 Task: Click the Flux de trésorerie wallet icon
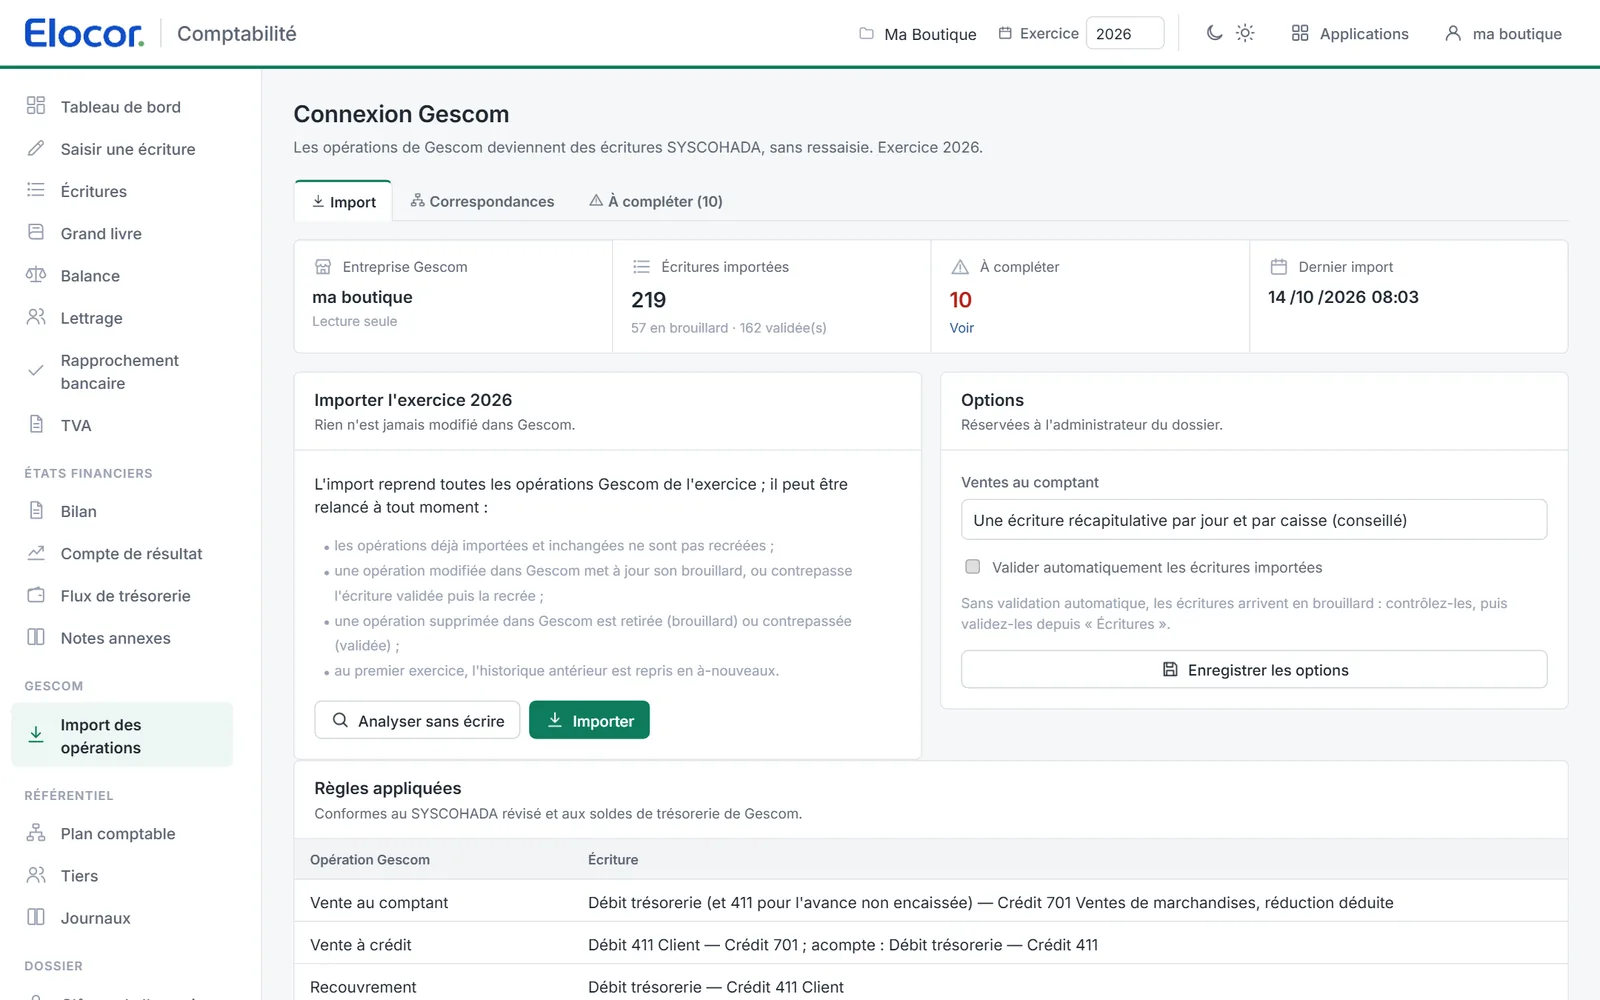(x=36, y=595)
